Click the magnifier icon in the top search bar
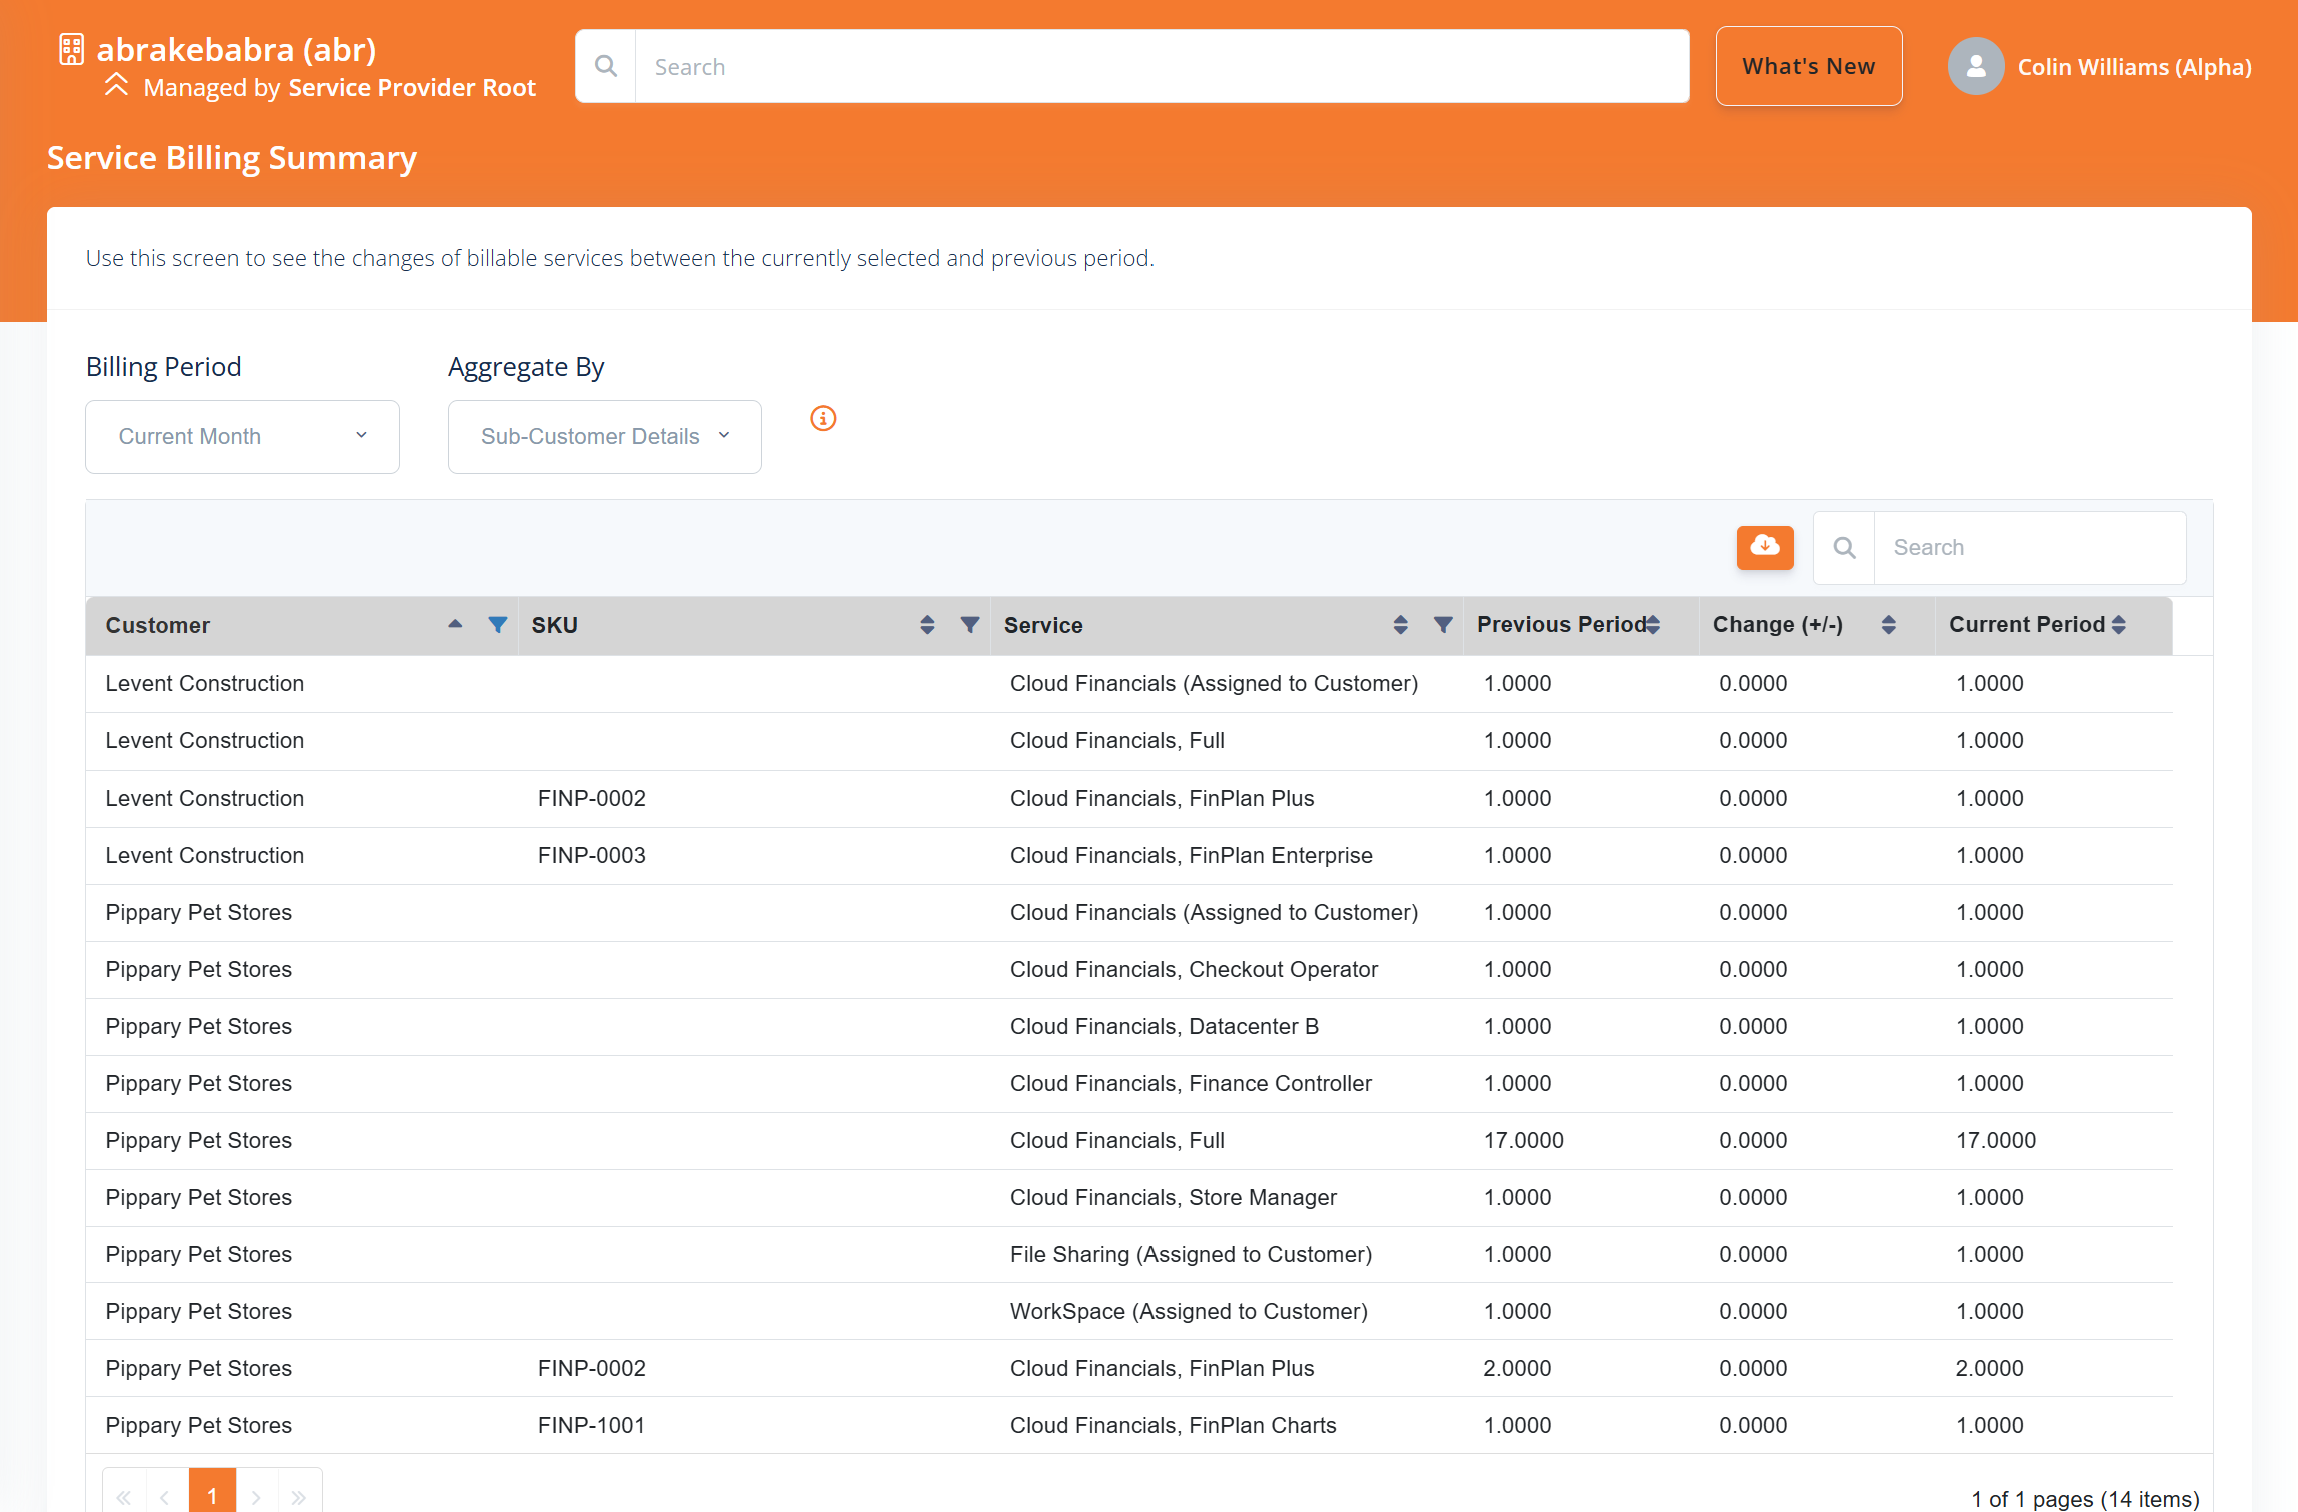 coord(606,66)
